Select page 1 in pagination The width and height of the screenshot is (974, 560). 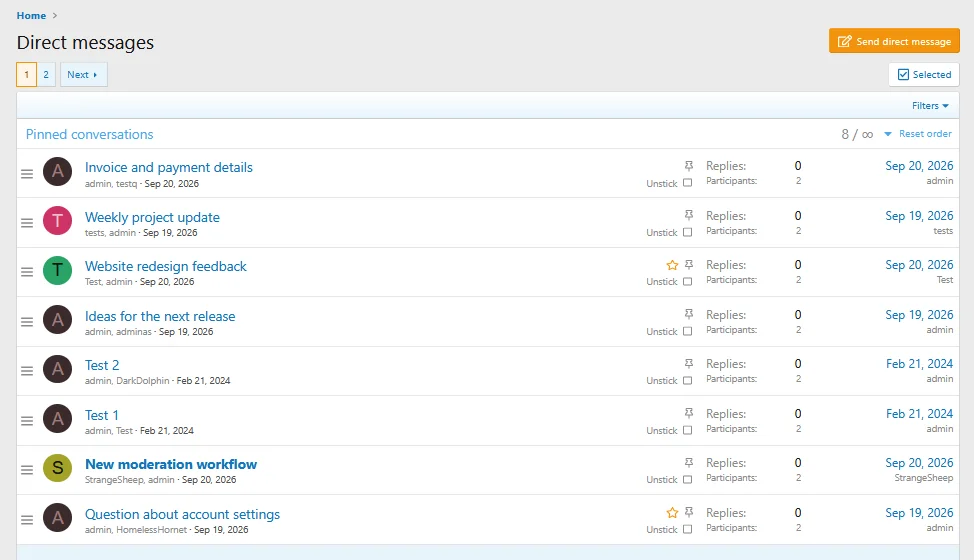point(26,75)
